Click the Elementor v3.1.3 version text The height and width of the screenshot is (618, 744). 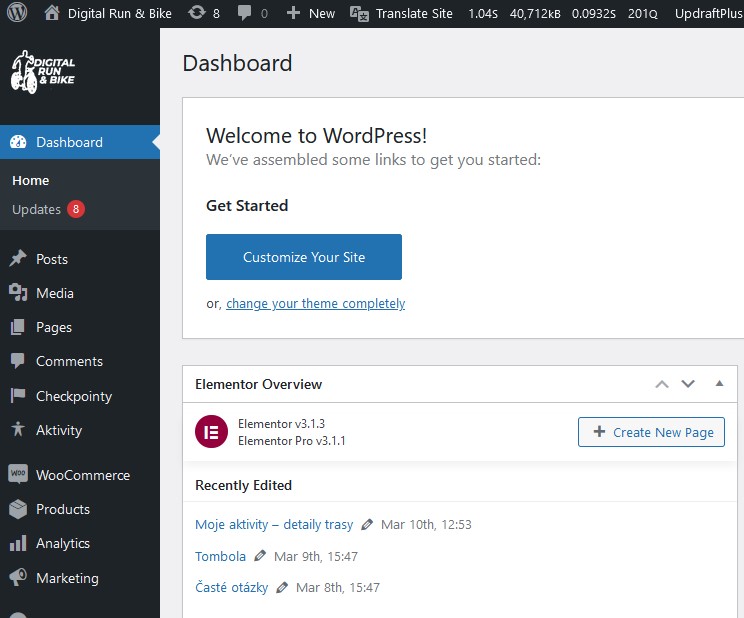point(281,423)
